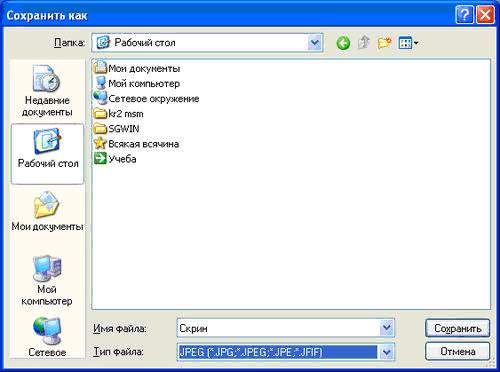This screenshot has height=372, width=500.
Task: Select the kr2 msm folder icon
Action: [100, 114]
